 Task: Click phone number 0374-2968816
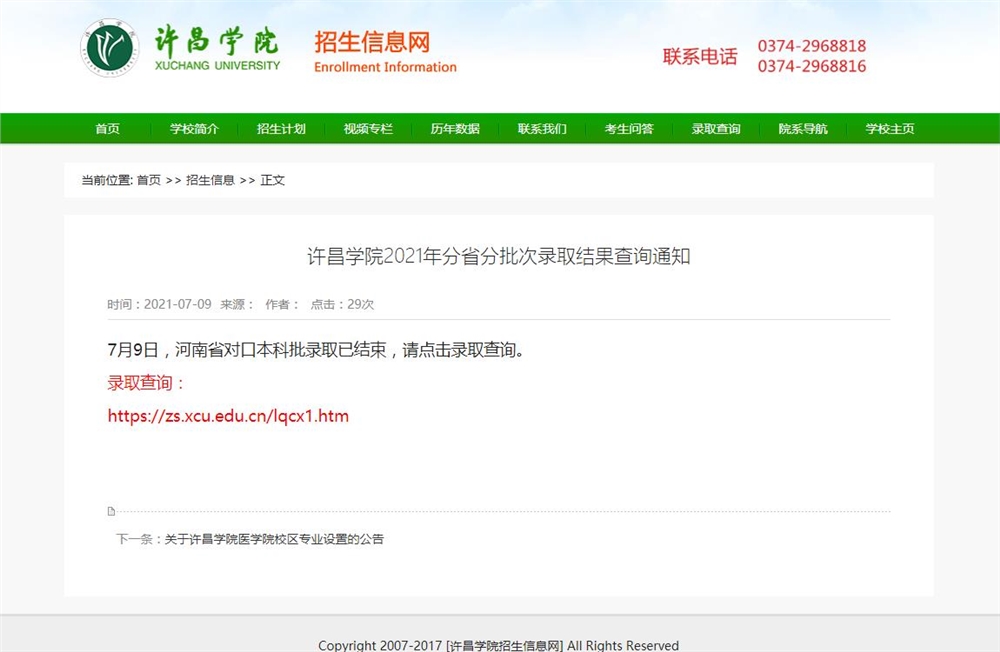coord(812,66)
